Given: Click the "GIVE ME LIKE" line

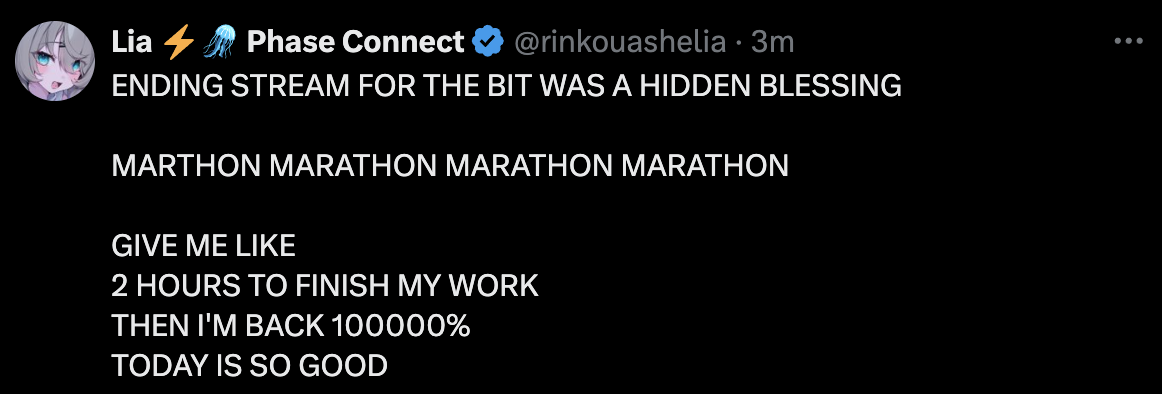Looking at the screenshot, I should (x=204, y=246).
